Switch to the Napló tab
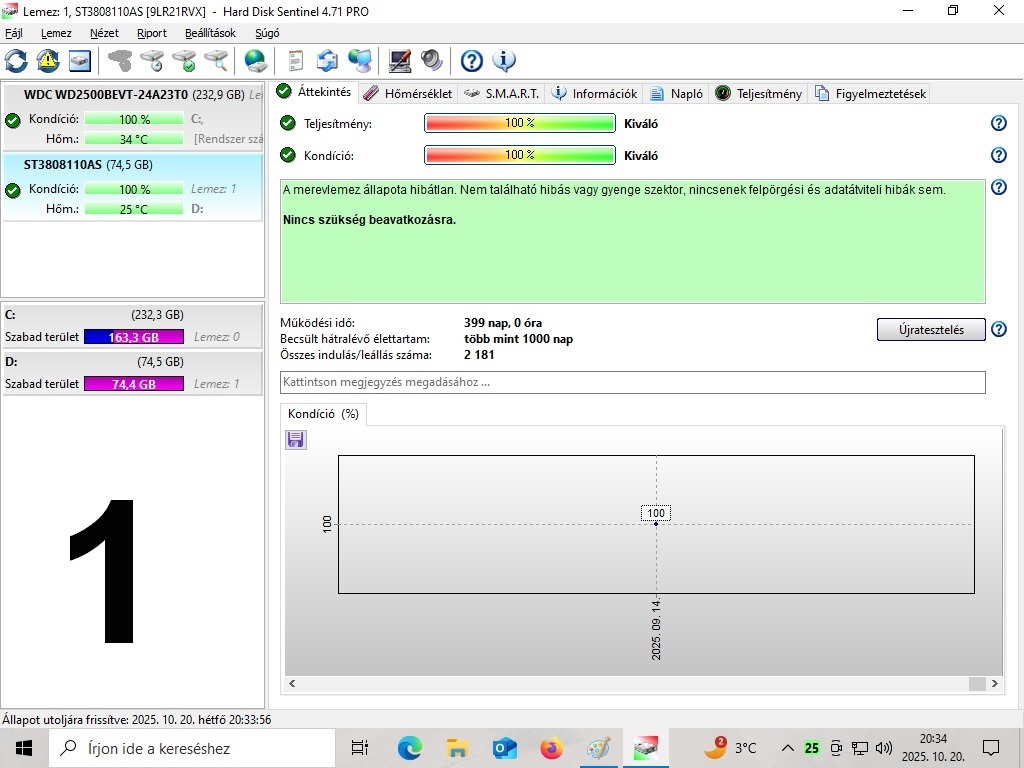Image resolution: width=1024 pixels, height=768 pixels. tap(677, 93)
